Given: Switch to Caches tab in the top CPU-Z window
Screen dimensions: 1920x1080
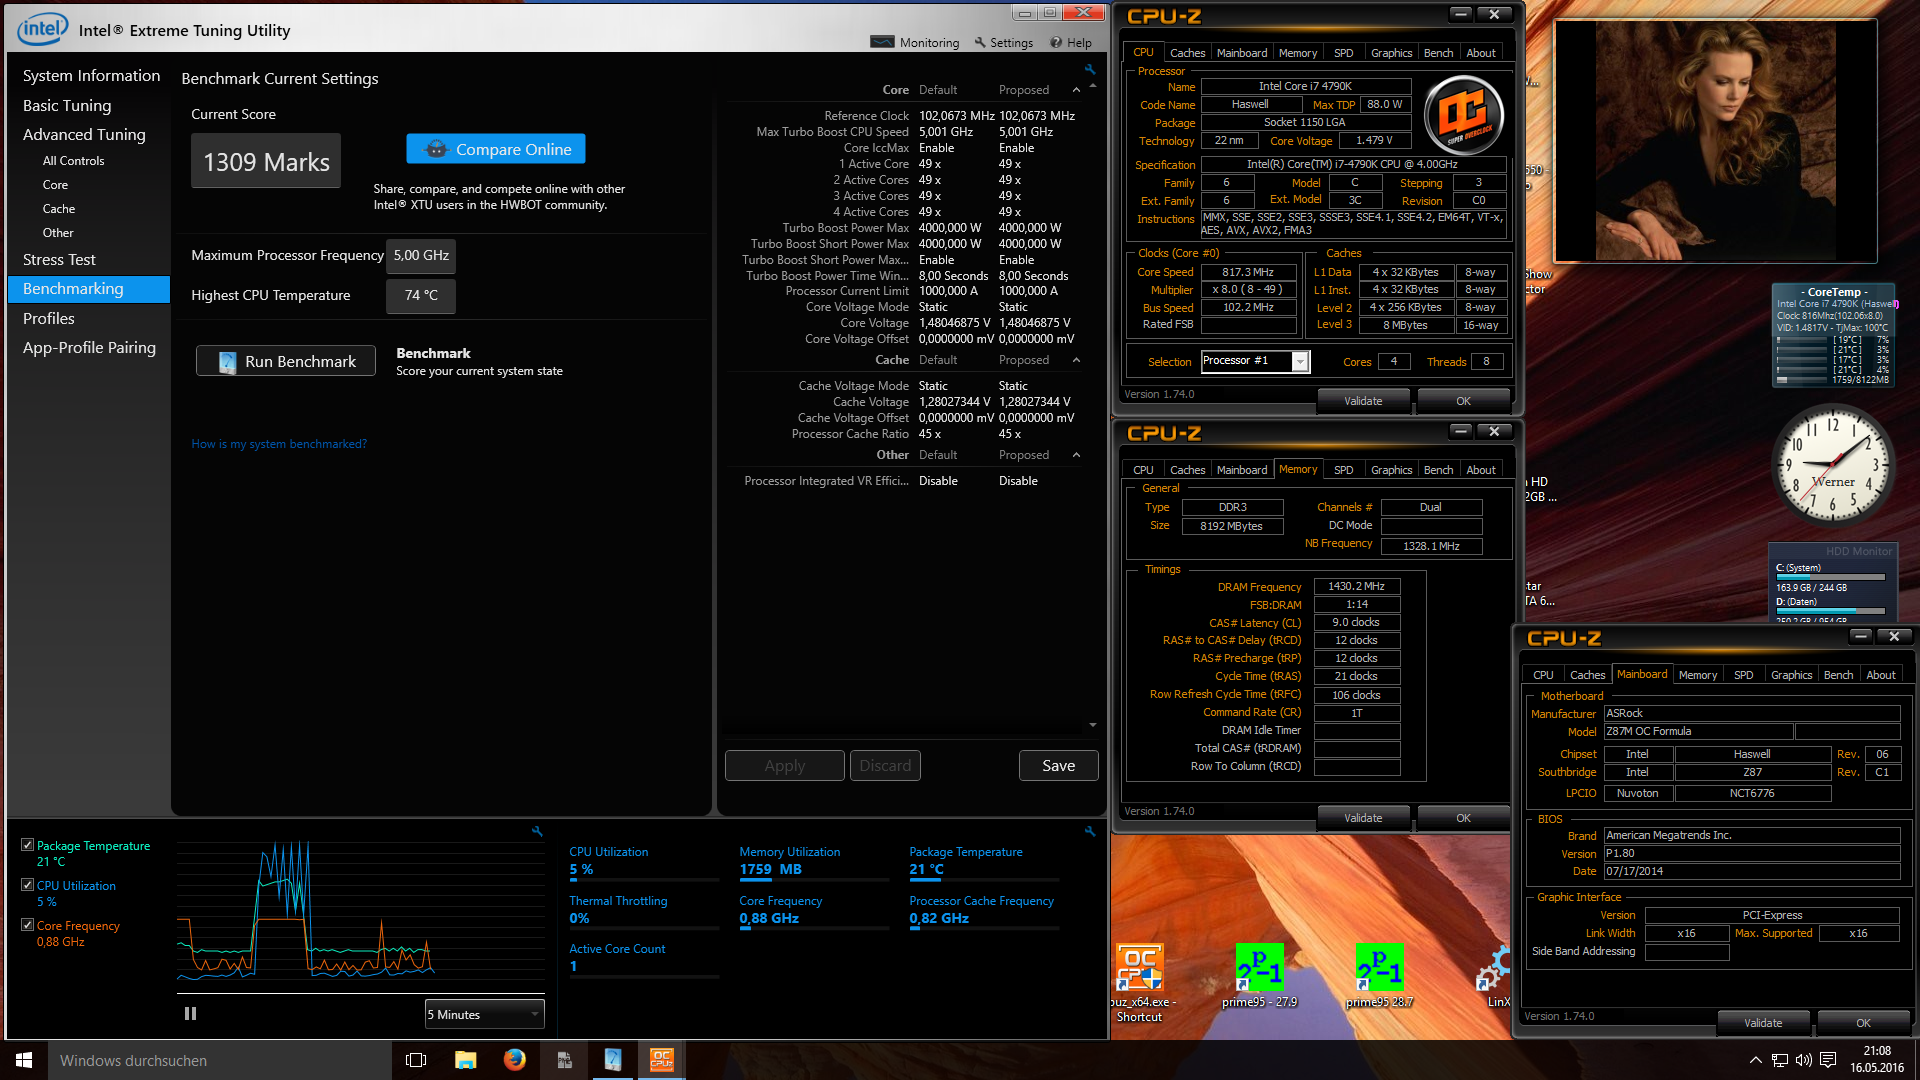Looking at the screenshot, I should tap(1187, 53).
